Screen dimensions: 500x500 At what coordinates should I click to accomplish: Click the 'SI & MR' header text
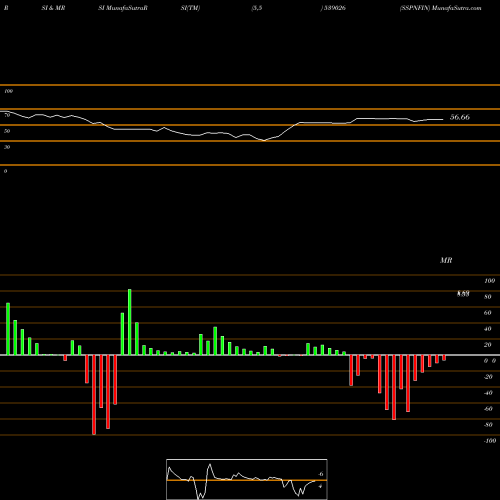(x=53, y=8)
